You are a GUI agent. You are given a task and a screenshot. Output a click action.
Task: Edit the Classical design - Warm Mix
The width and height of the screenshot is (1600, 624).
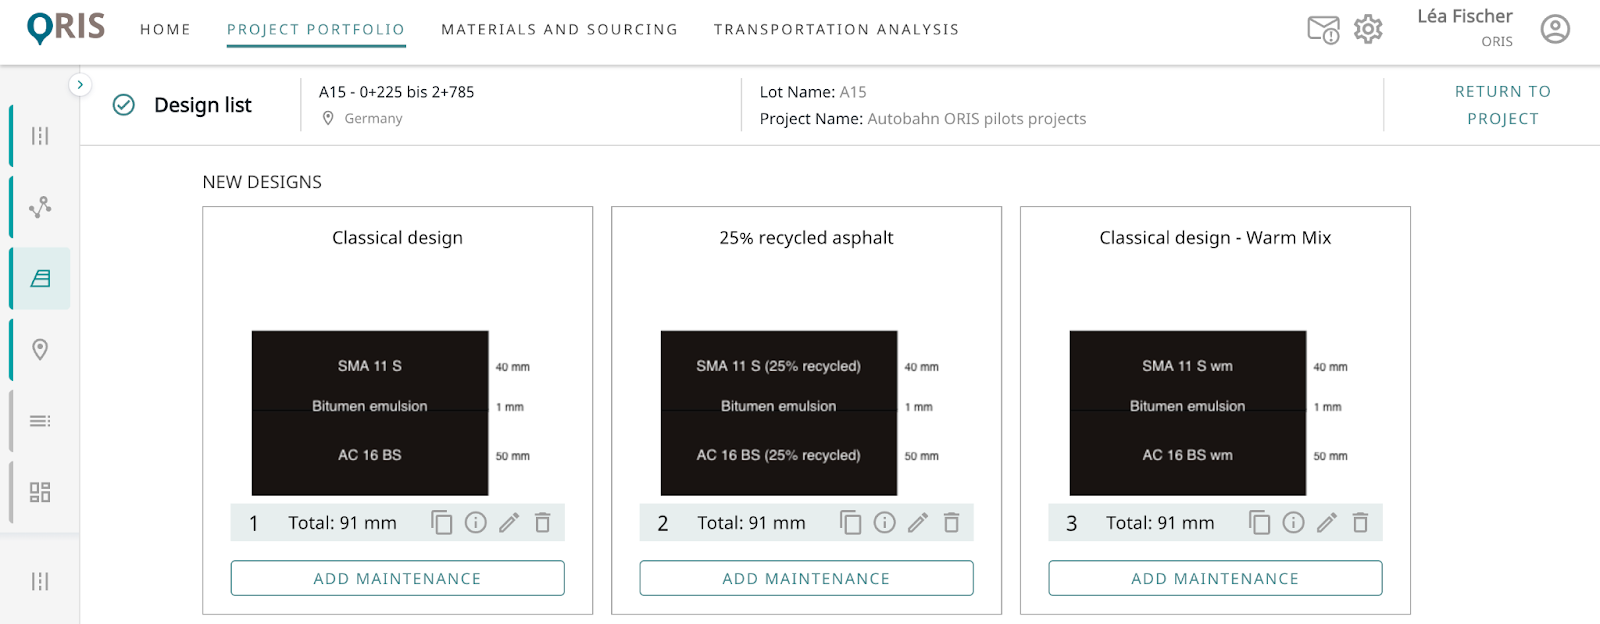(x=1326, y=522)
